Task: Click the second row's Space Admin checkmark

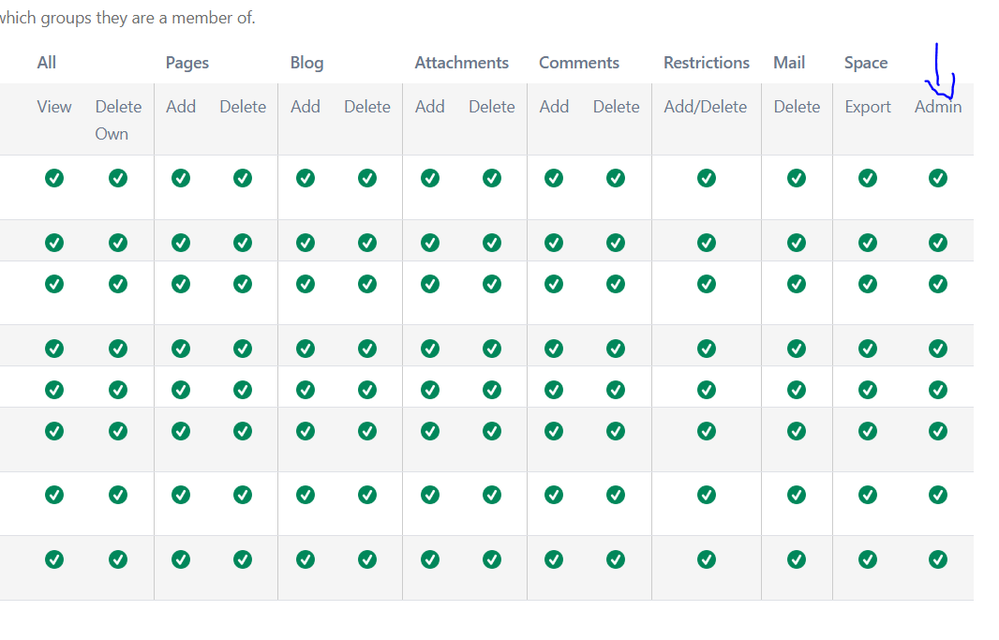Action: (938, 243)
